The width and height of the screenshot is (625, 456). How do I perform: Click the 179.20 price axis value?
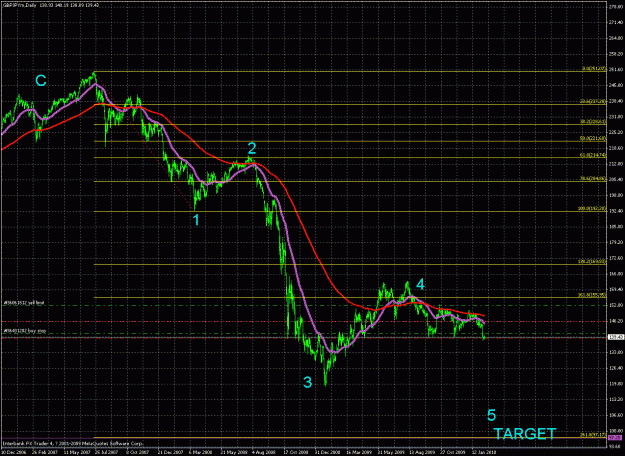615,242
